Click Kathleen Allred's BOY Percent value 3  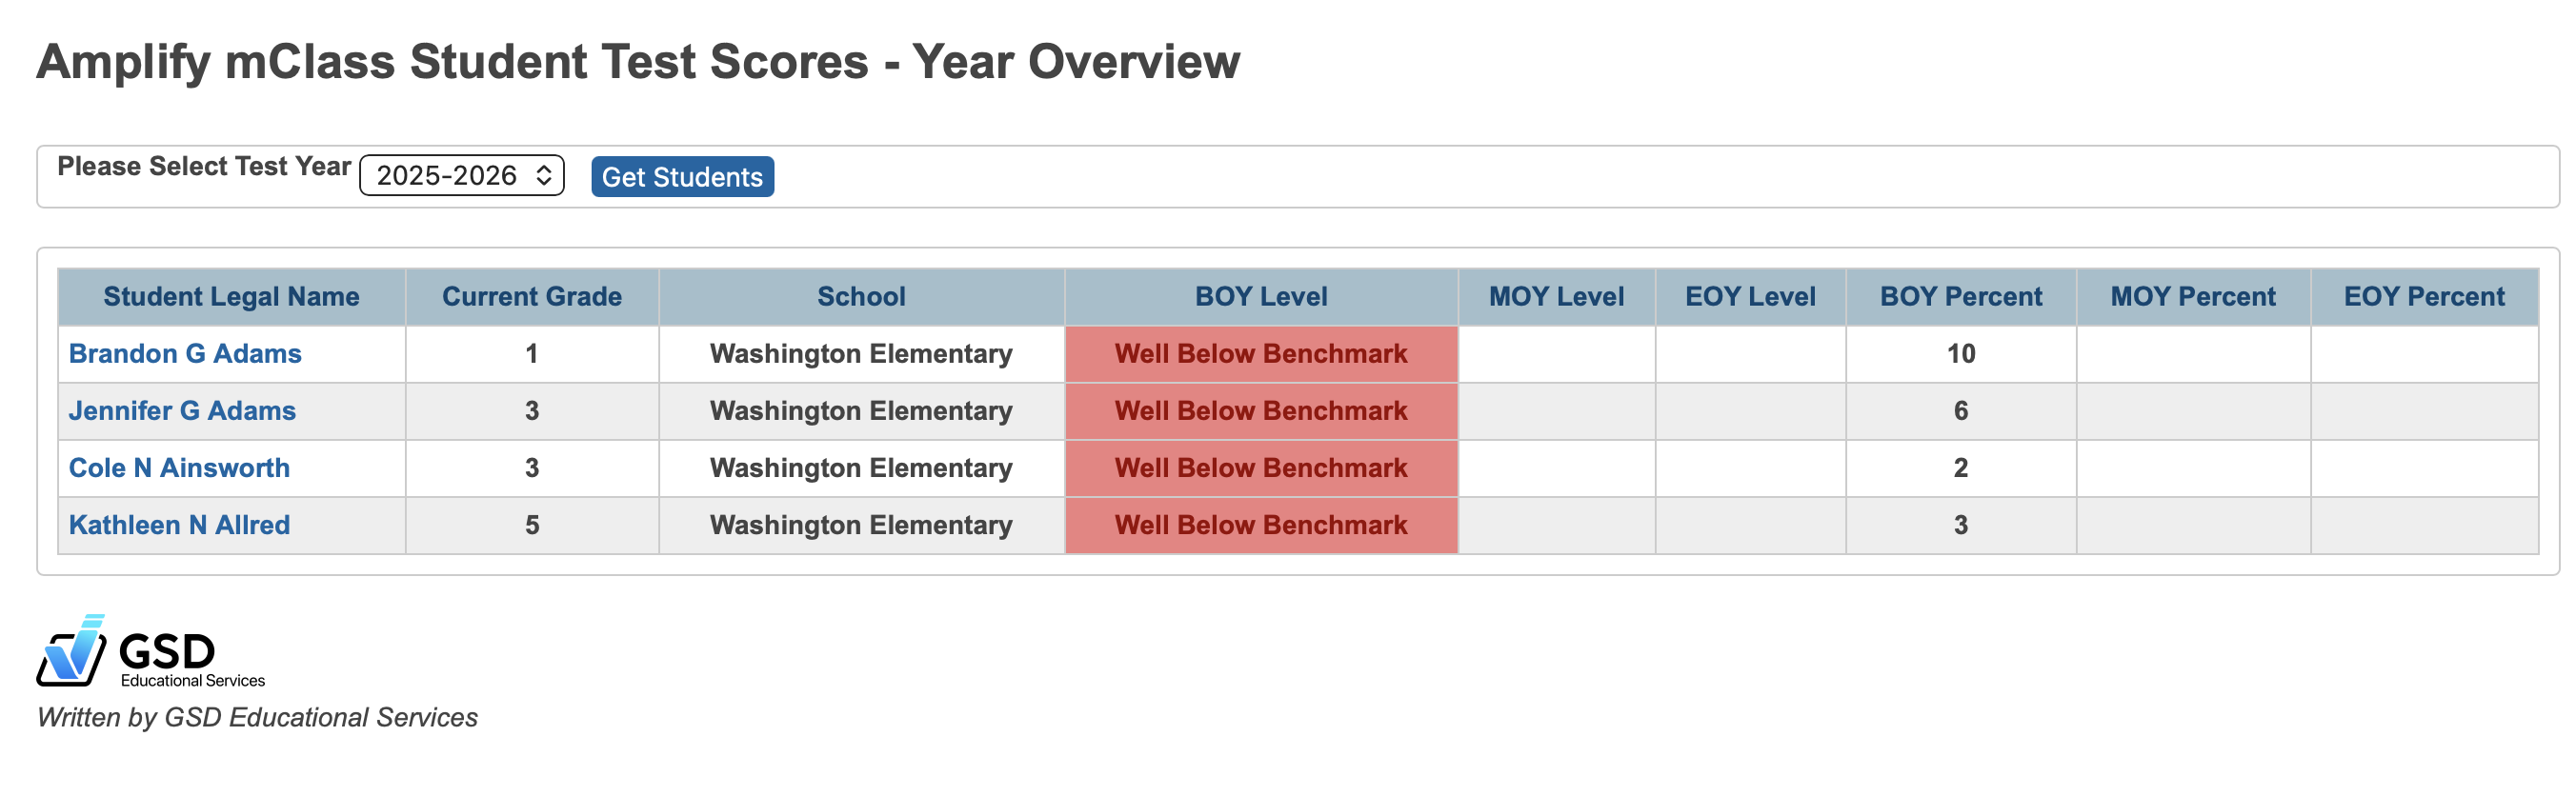click(1960, 524)
